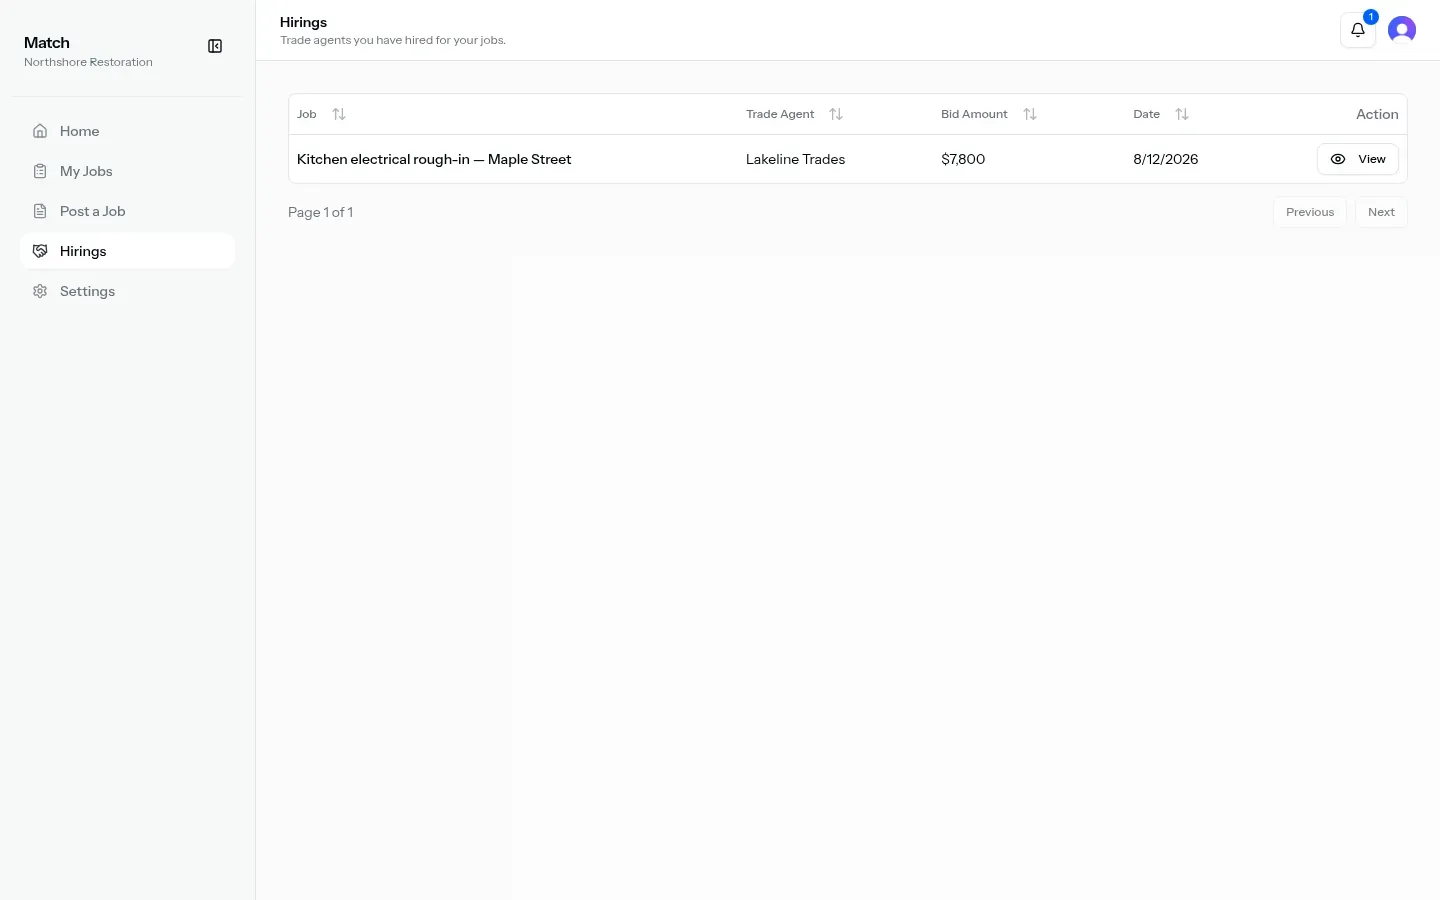Click the Date column header label

point(1146,114)
